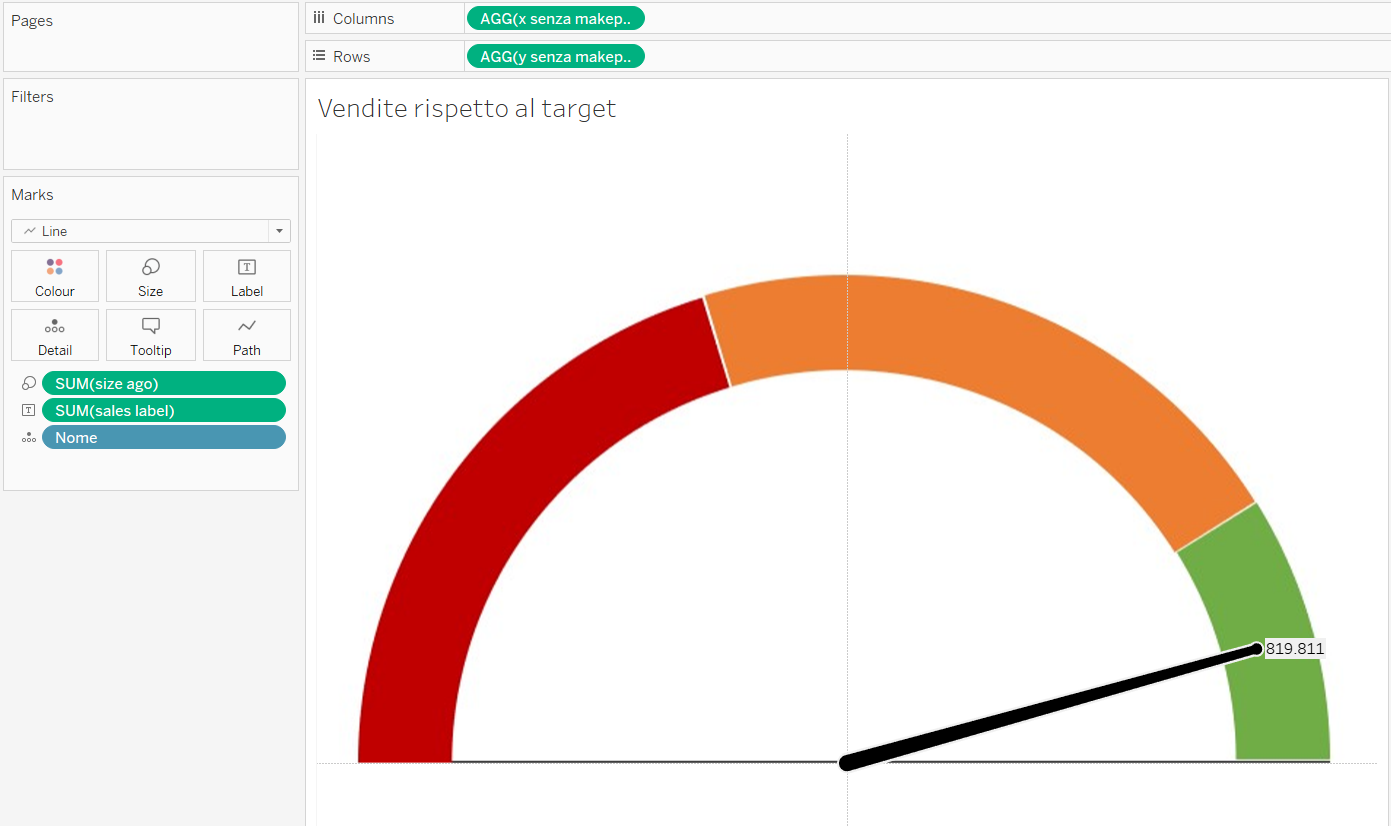Open the Detail property icon
Screen dimensions: 1391x826
click(54, 335)
